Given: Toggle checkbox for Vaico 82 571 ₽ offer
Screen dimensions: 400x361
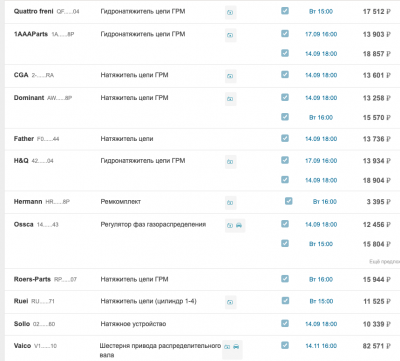Looking at the screenshot, I should [x=285, y=346].
